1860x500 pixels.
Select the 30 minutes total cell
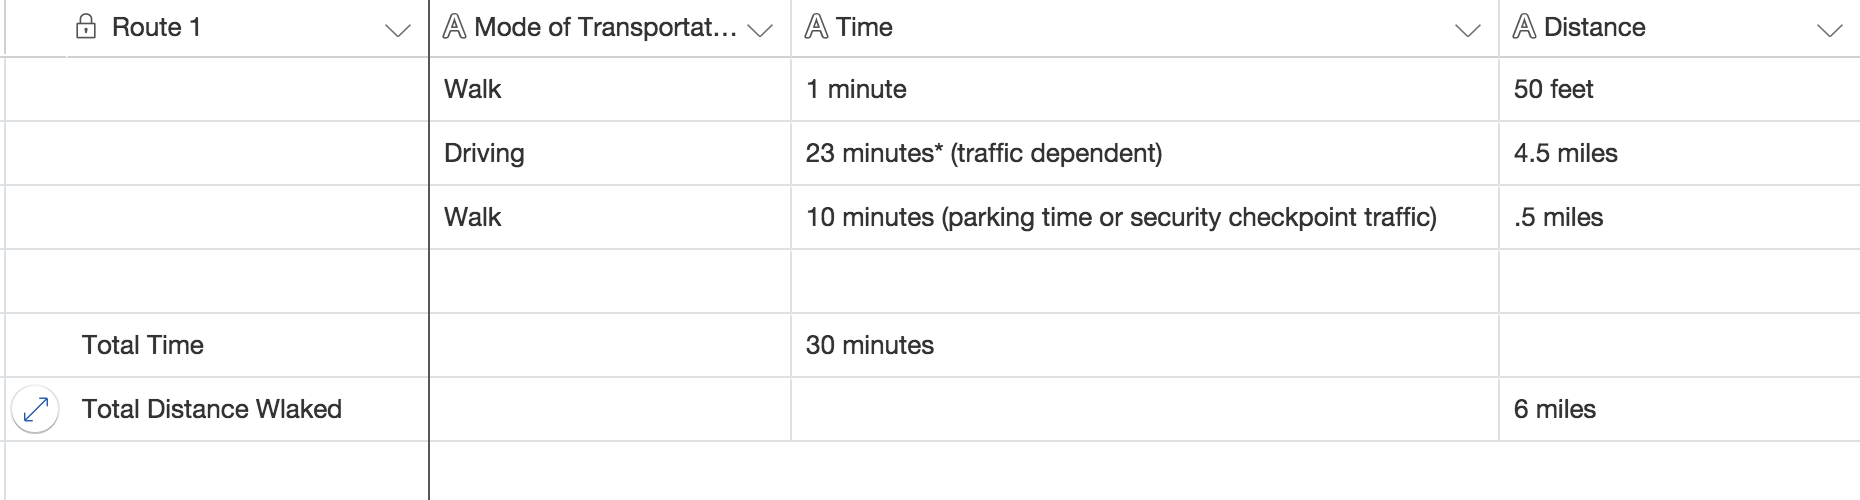click(x=1144, y=345)
